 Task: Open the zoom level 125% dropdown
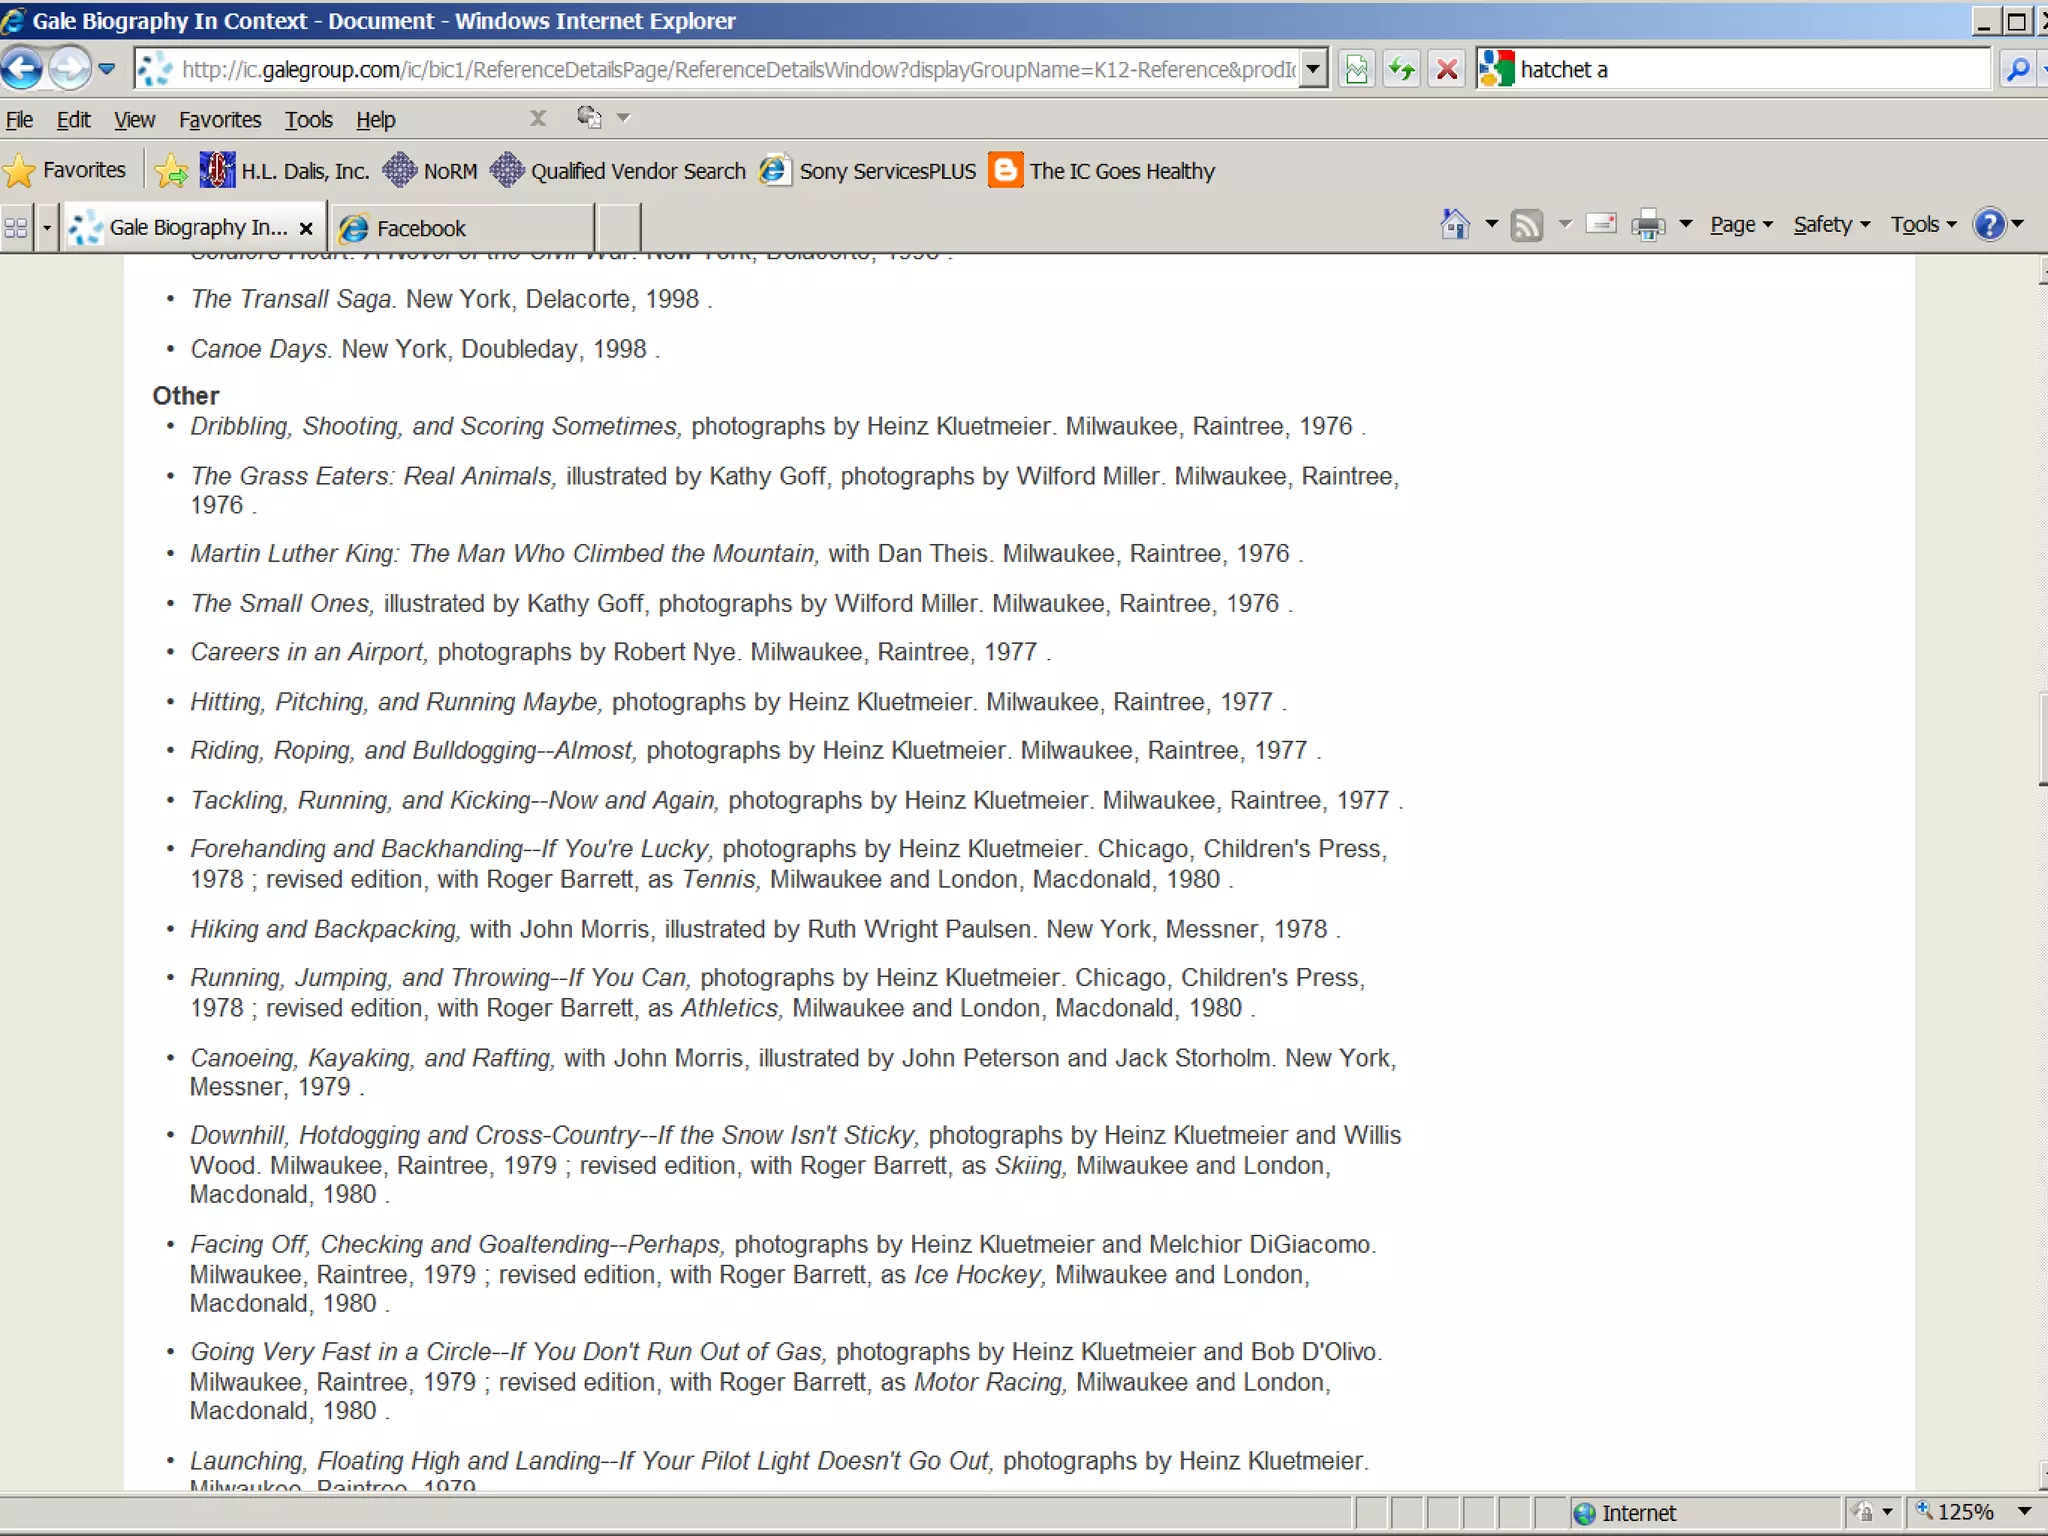click(x=2023, y=1512)
